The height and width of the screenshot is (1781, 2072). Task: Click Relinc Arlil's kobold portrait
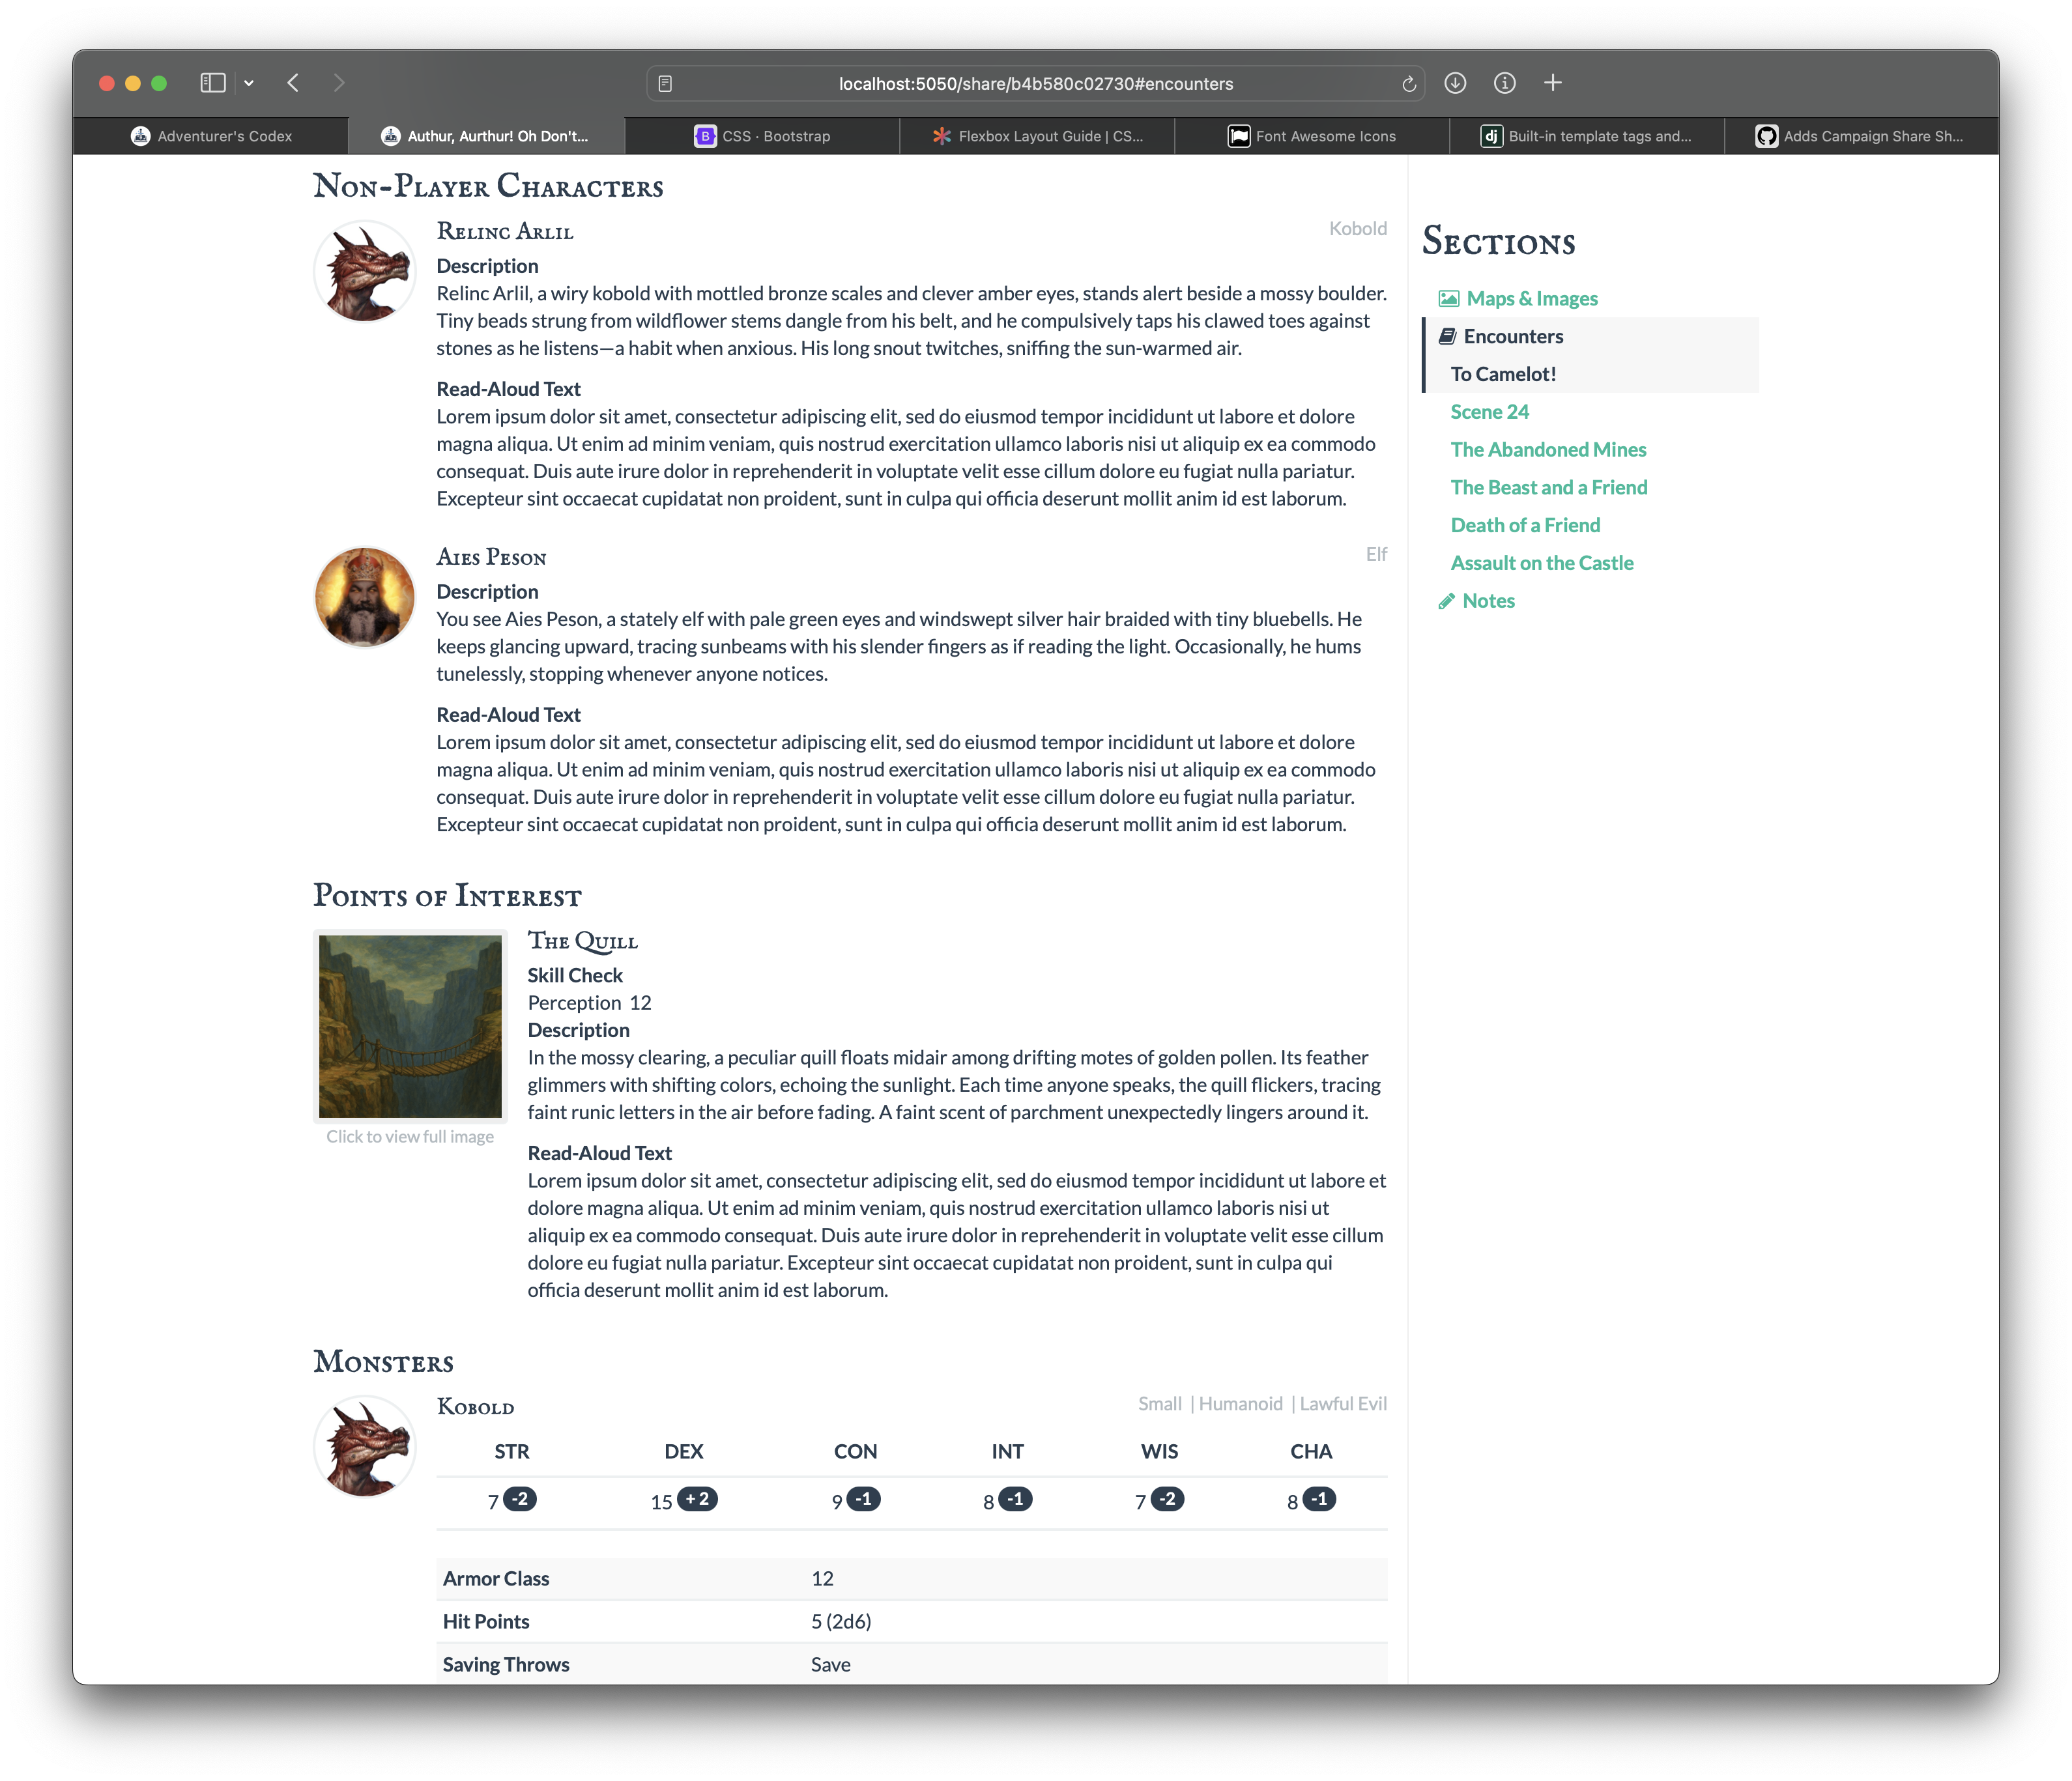point(365,272)
